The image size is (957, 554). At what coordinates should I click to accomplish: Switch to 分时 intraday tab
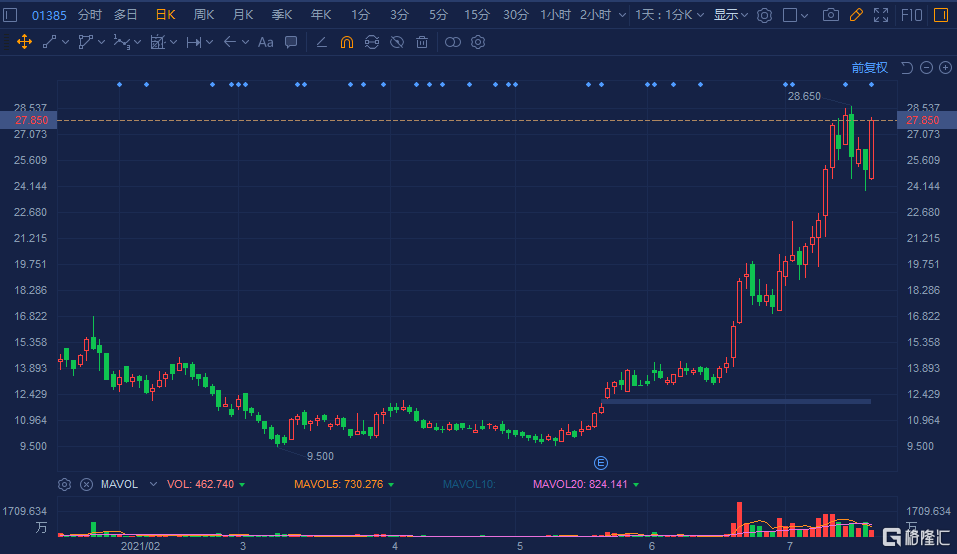point(89,15)
